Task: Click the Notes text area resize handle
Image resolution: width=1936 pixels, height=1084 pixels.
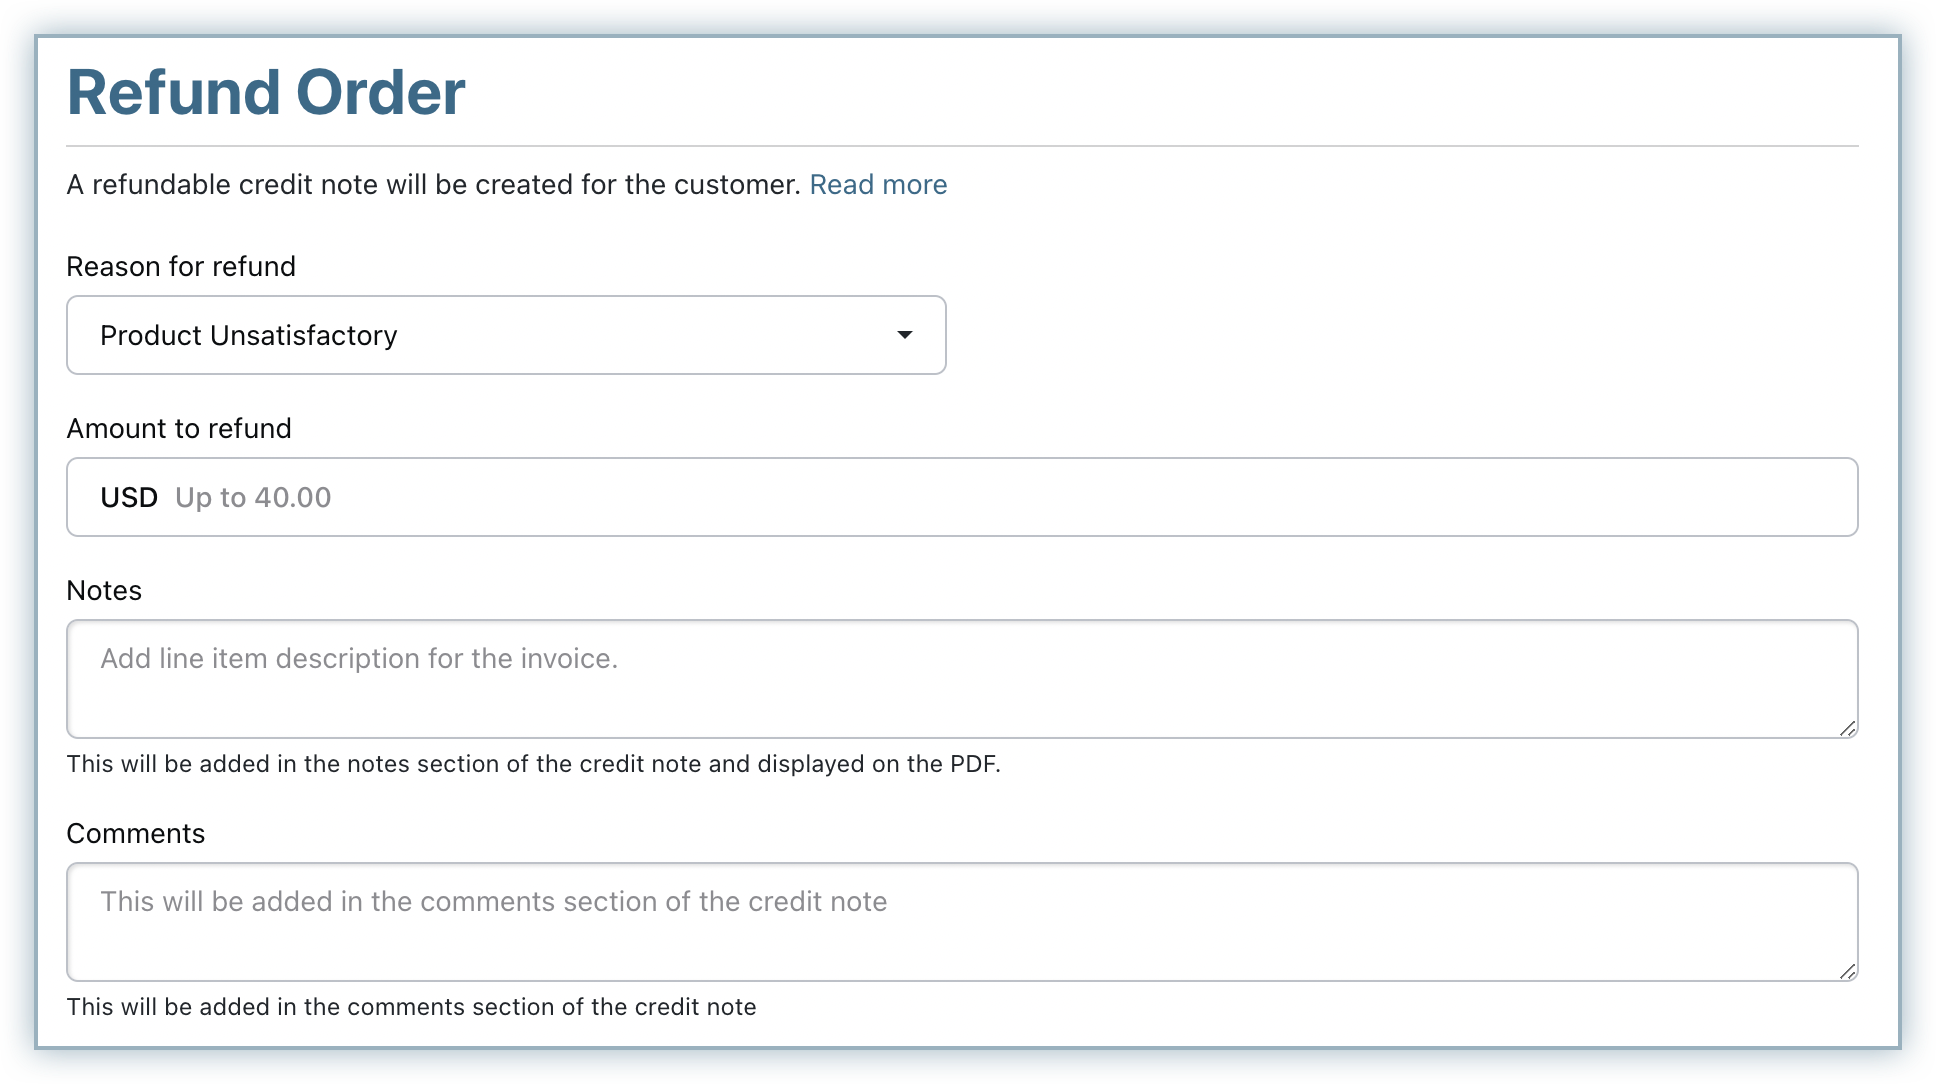Action: (1847, 728)
